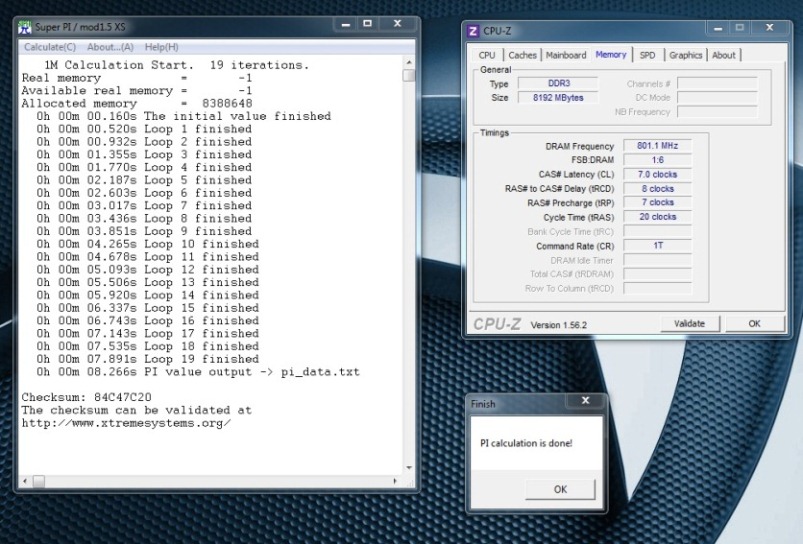The height and width of the screenshot is (544, 803).
Task: Click the 'PI value output -> pi_data.txt' line
Action: pyautogui.click(x=198, y=372)
